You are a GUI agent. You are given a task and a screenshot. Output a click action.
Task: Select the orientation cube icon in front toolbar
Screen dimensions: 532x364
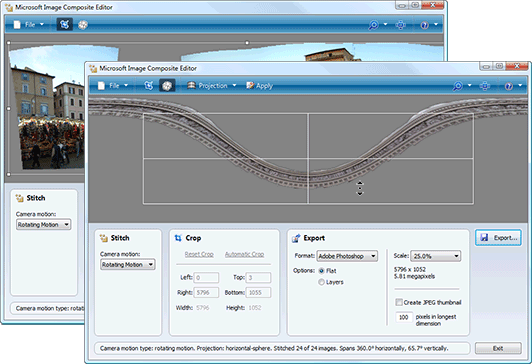click(x=167, y=85)
